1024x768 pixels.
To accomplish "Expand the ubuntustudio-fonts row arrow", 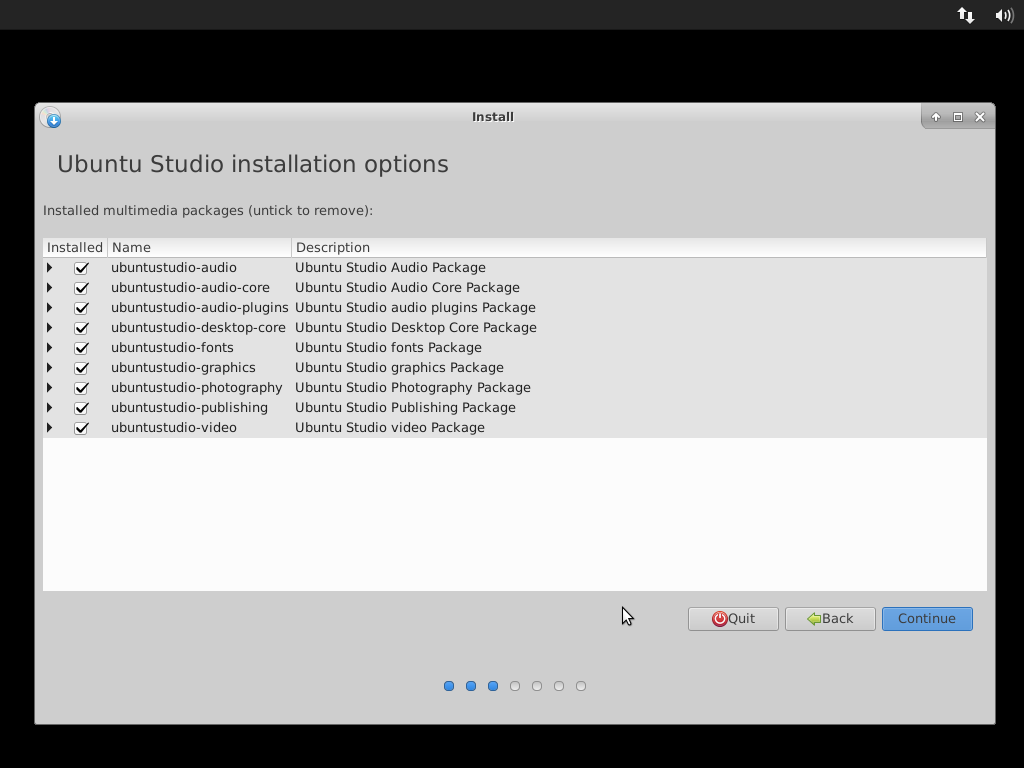I will (50, 347).
